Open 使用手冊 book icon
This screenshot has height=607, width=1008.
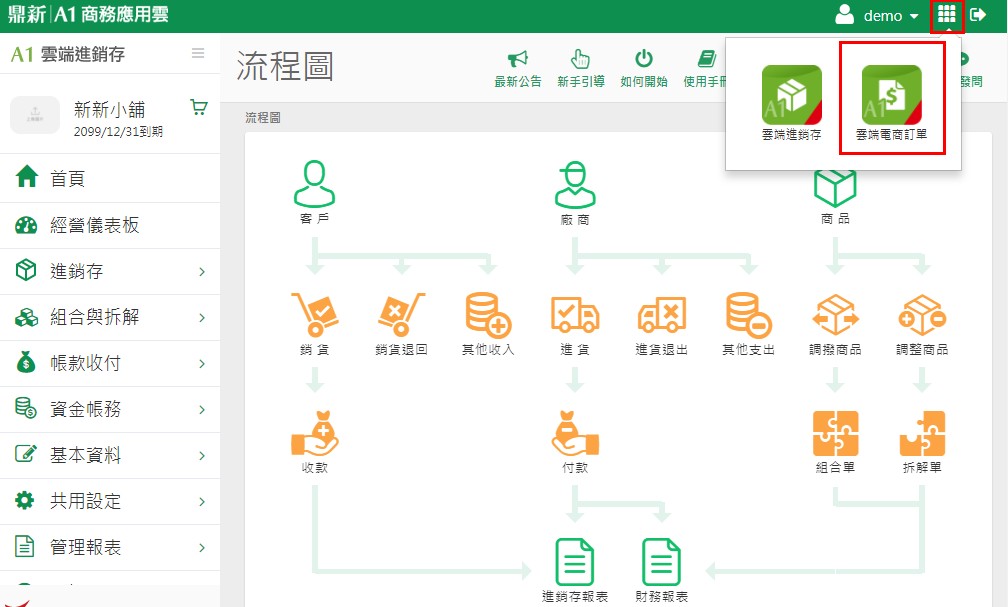click(706, 59)
